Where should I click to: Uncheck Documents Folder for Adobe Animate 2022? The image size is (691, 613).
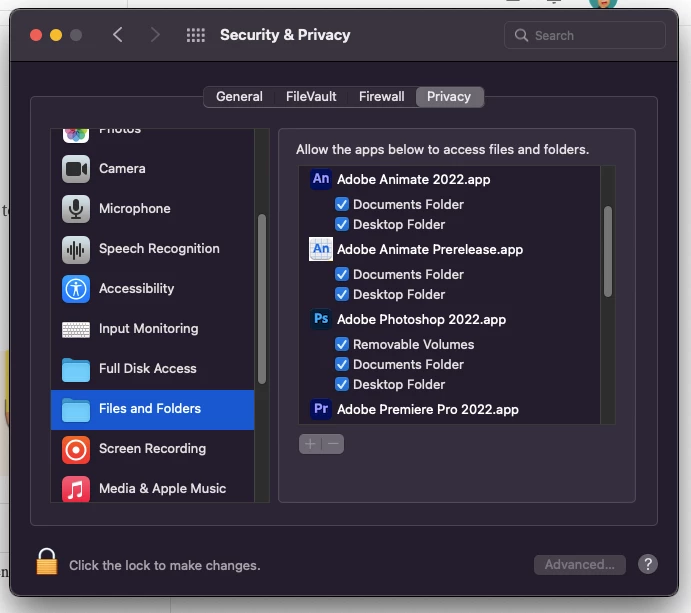pos(342,204)
